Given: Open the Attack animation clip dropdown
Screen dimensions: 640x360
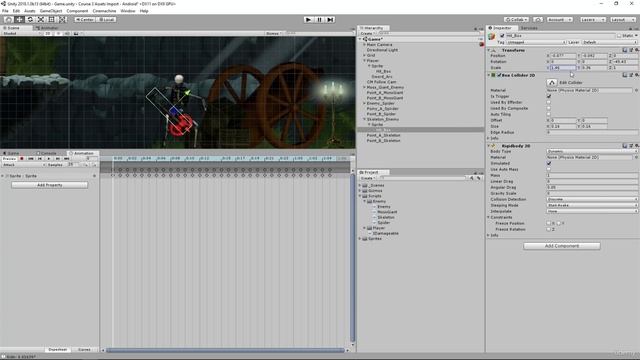Looking at the screenshot, I should click(x=24, y=165).
